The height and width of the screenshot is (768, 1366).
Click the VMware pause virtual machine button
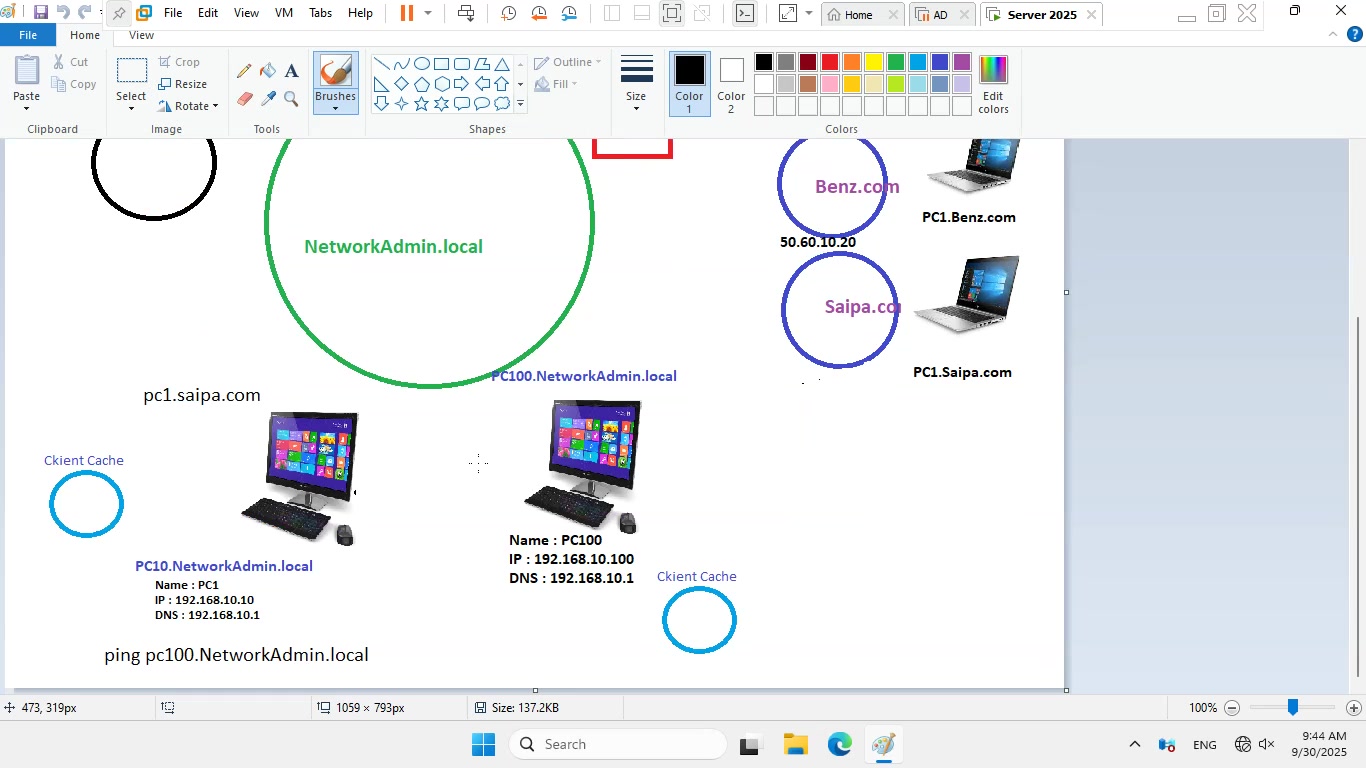[407, 13]
